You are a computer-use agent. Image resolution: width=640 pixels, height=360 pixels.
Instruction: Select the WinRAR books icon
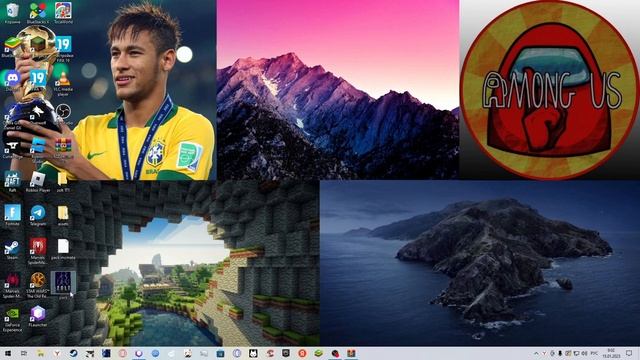(x=63, y=146)
